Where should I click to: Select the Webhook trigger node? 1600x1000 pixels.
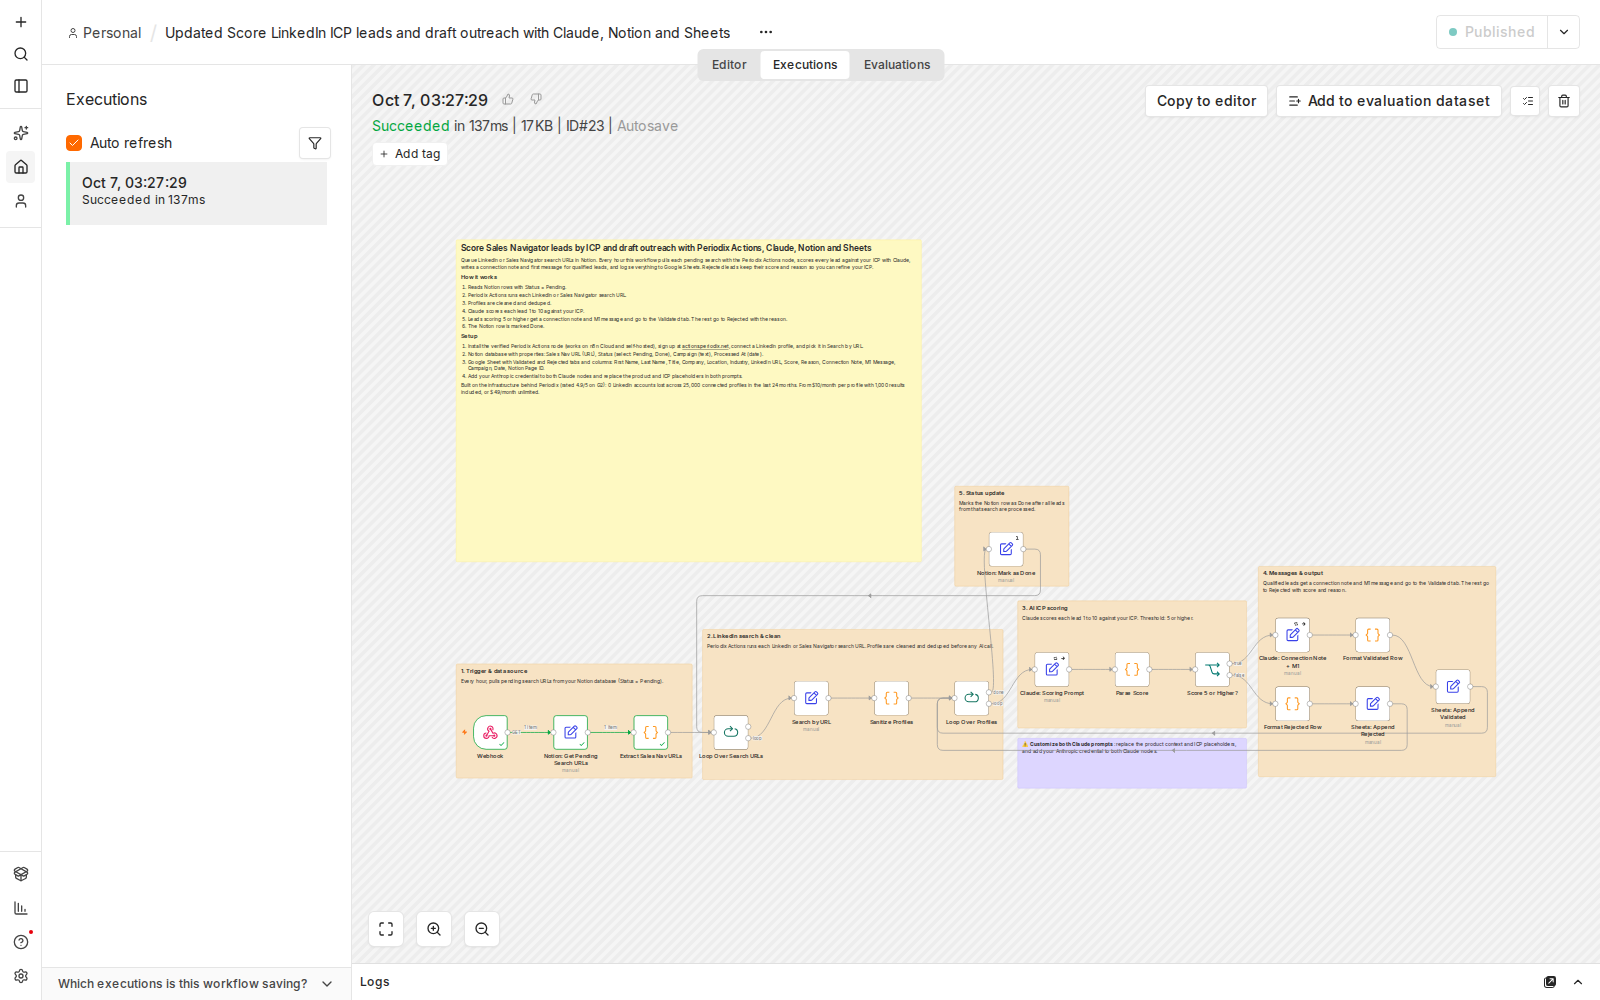490,732
